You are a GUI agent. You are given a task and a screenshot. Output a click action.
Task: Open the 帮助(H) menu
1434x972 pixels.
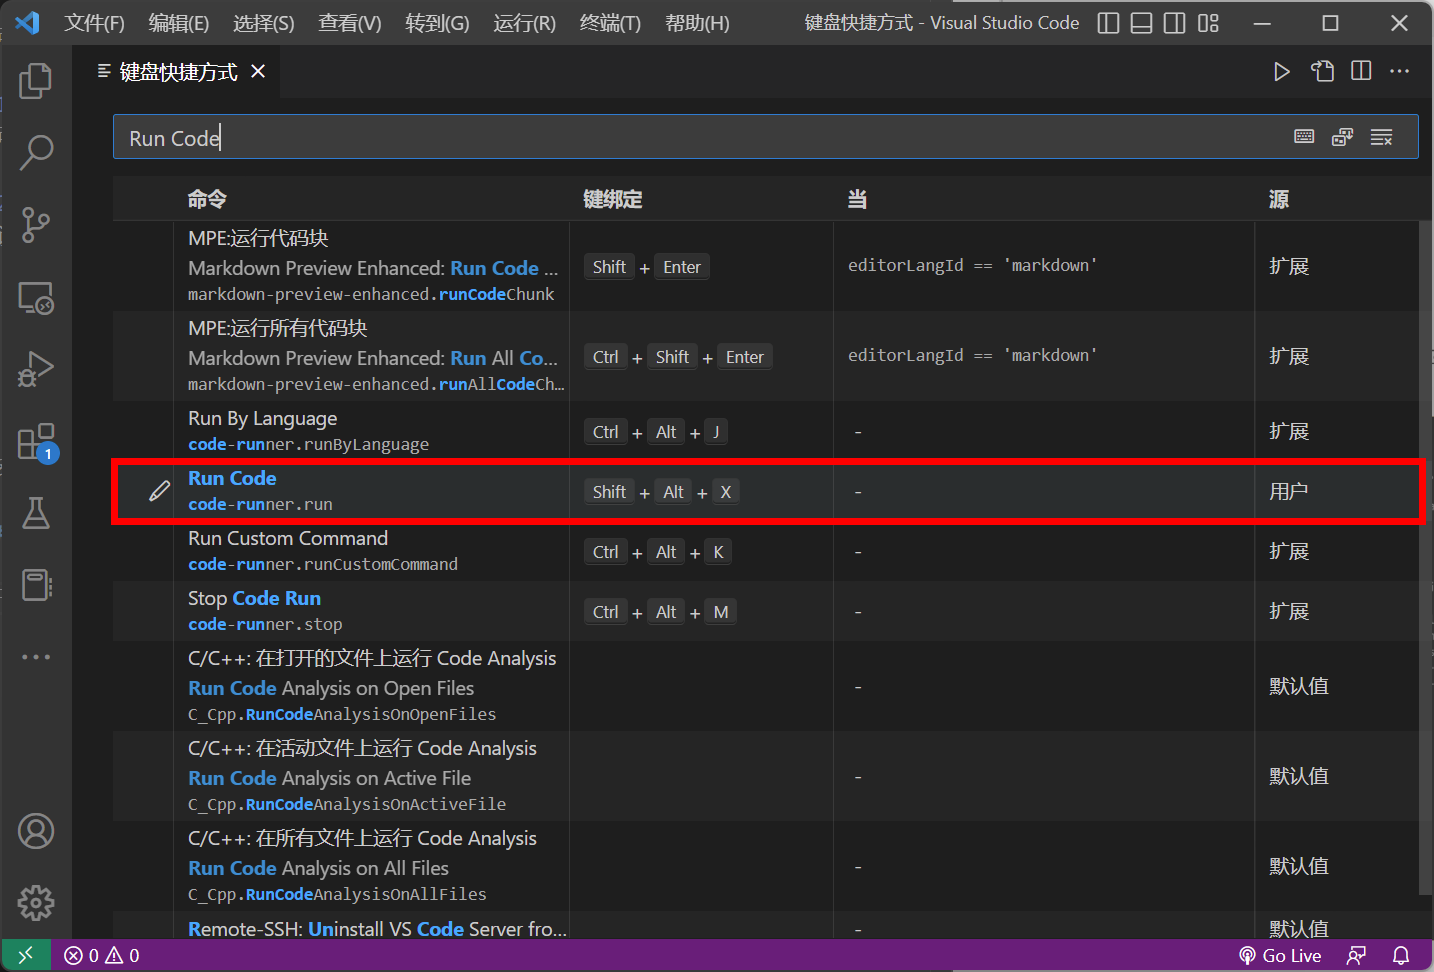click(697, 23)
